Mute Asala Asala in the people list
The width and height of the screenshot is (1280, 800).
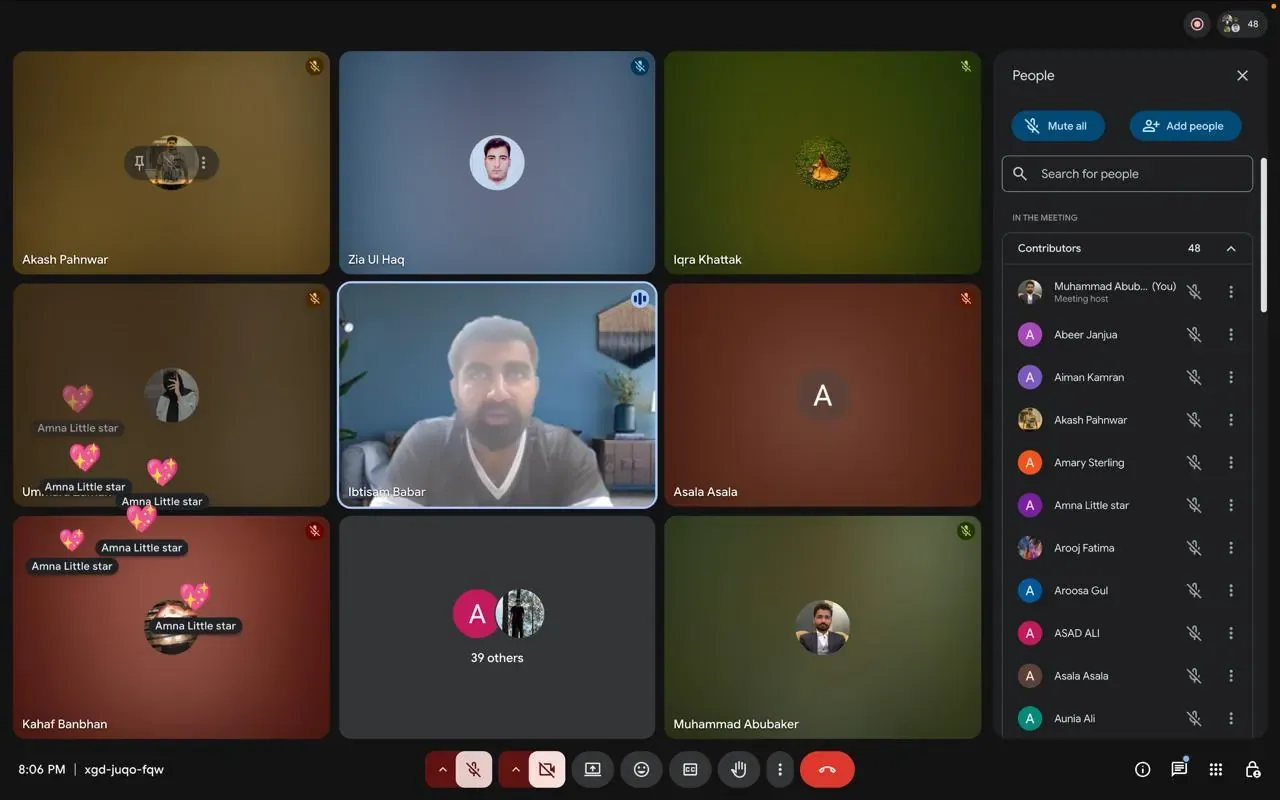(x=1194, y=676)
